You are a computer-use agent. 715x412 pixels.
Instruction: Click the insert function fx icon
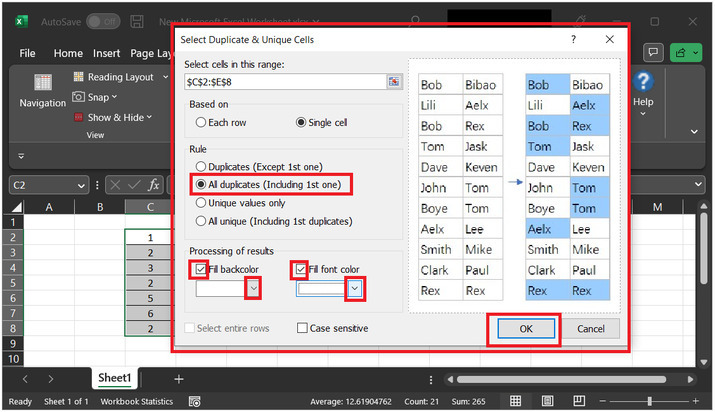[154, 185]
